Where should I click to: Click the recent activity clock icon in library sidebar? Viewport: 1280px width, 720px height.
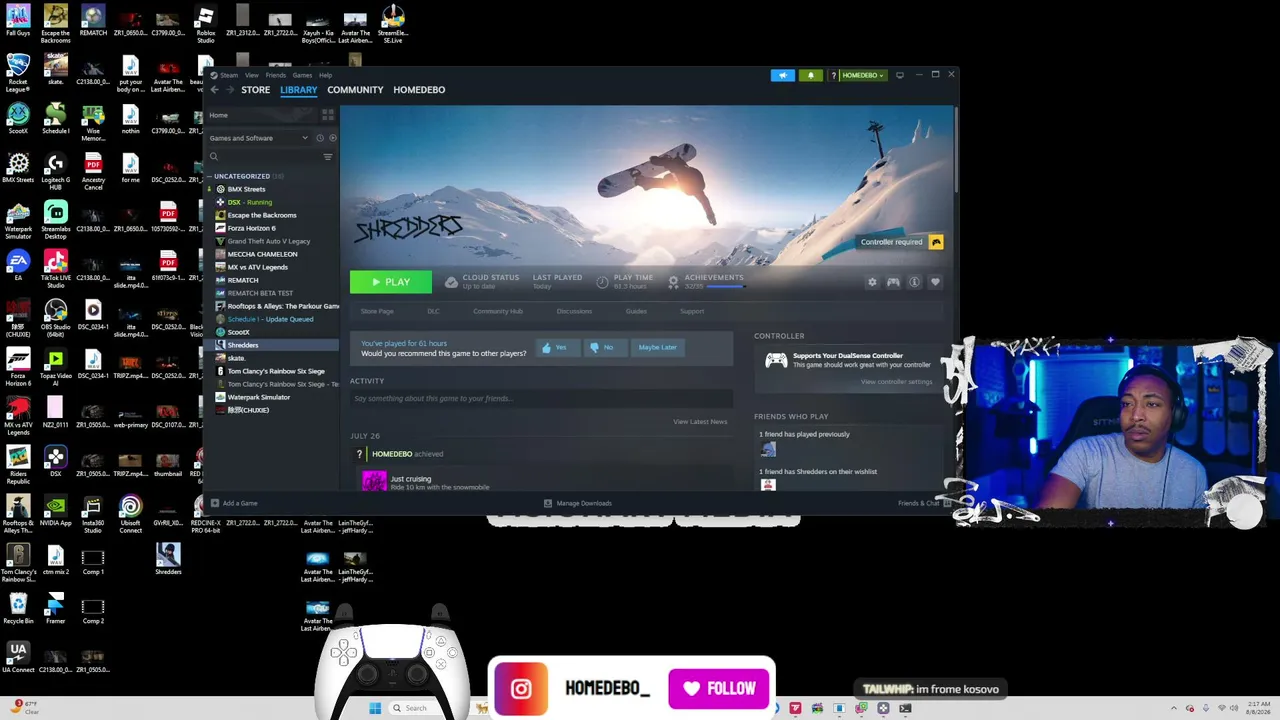pyautogui.click(x=320, y=138)
